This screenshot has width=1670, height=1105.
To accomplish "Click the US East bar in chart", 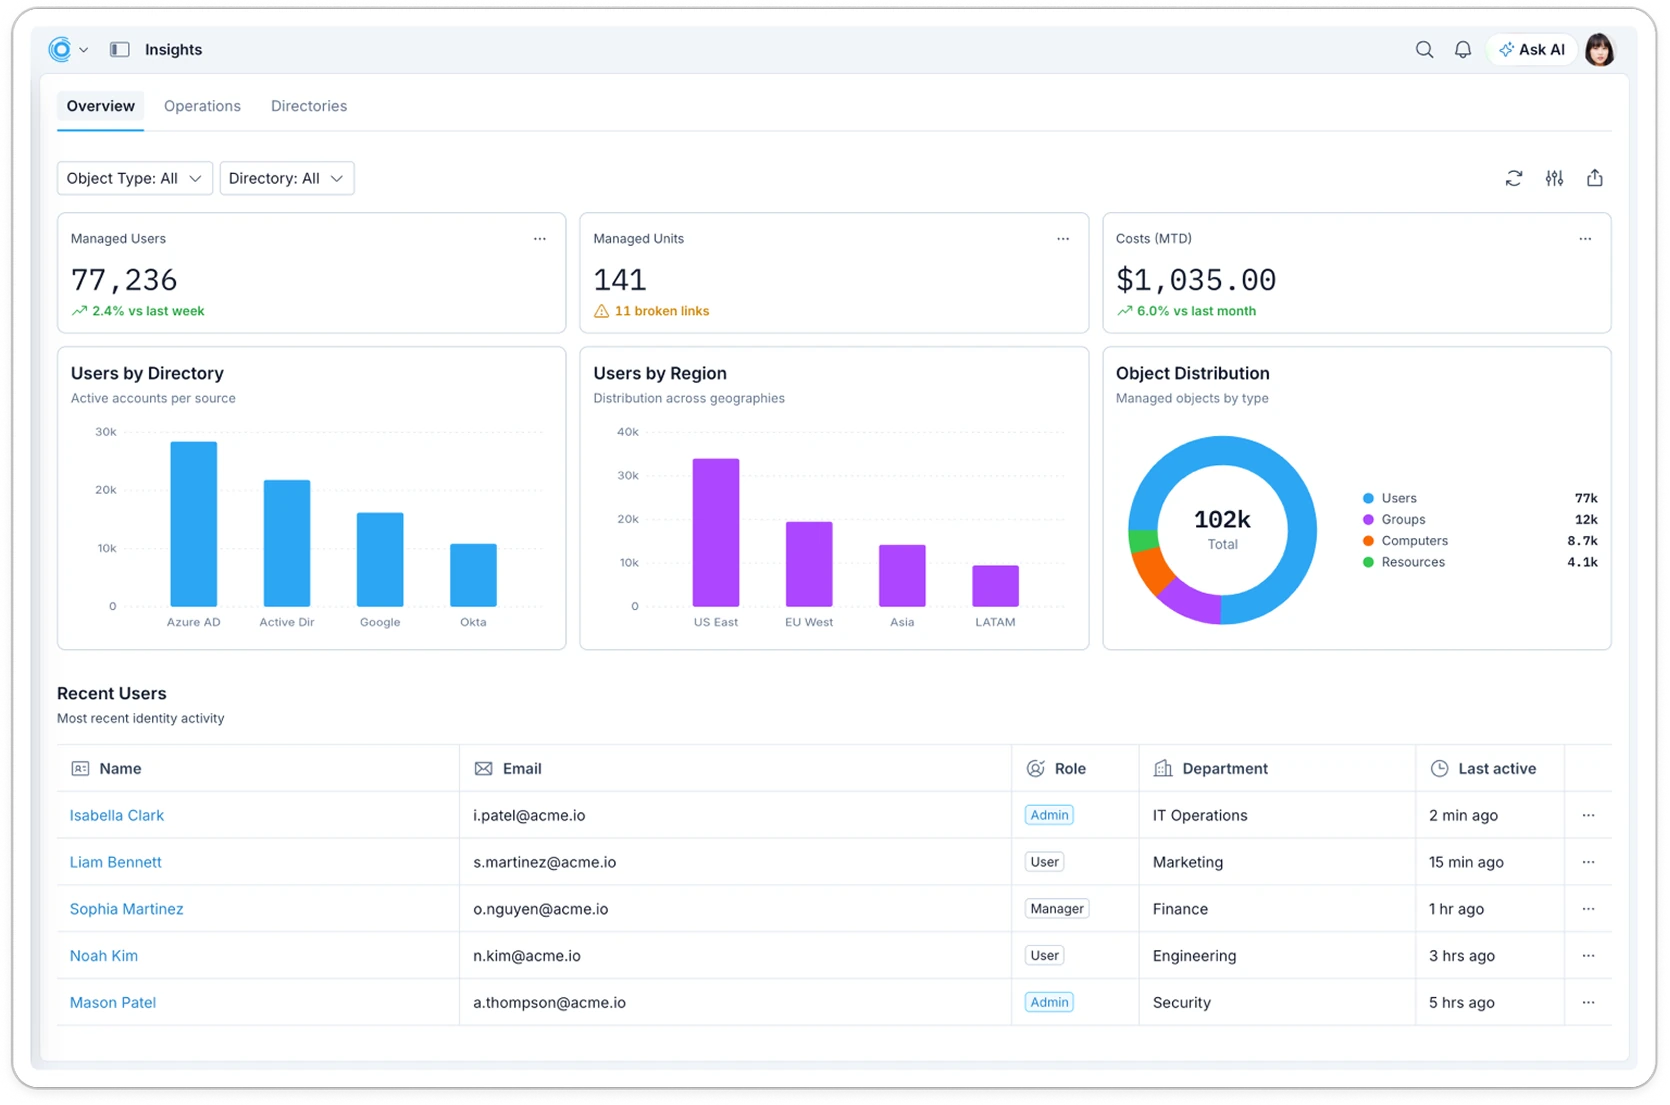I will click(x=716, y=532).
